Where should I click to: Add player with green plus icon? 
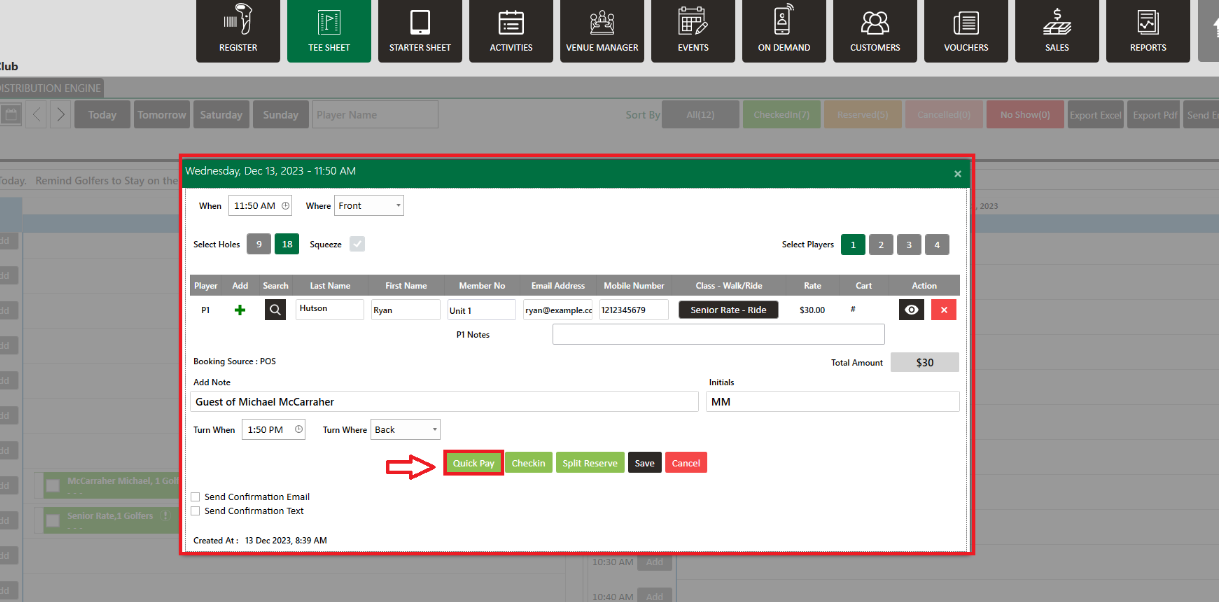click(x=240, y=310)
